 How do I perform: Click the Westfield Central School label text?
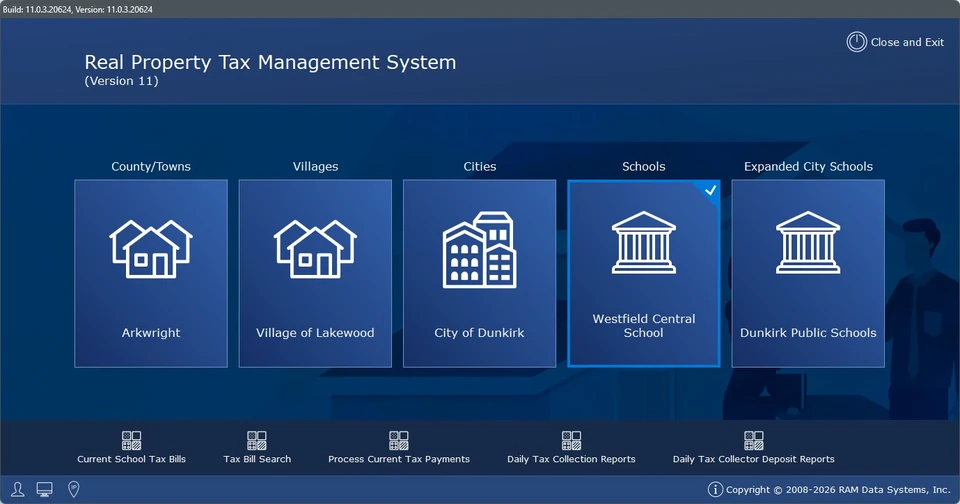point(643,326)
